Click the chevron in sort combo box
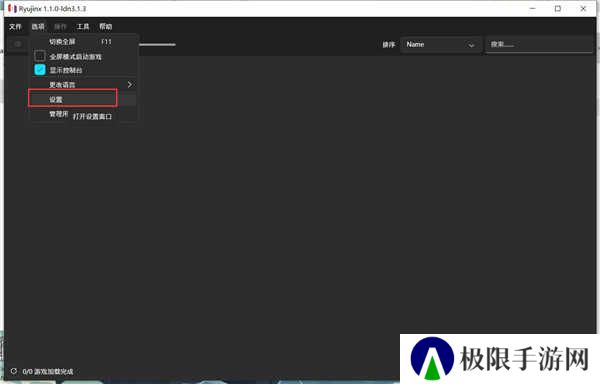This screenshot has height=384, width=600. 471,45
